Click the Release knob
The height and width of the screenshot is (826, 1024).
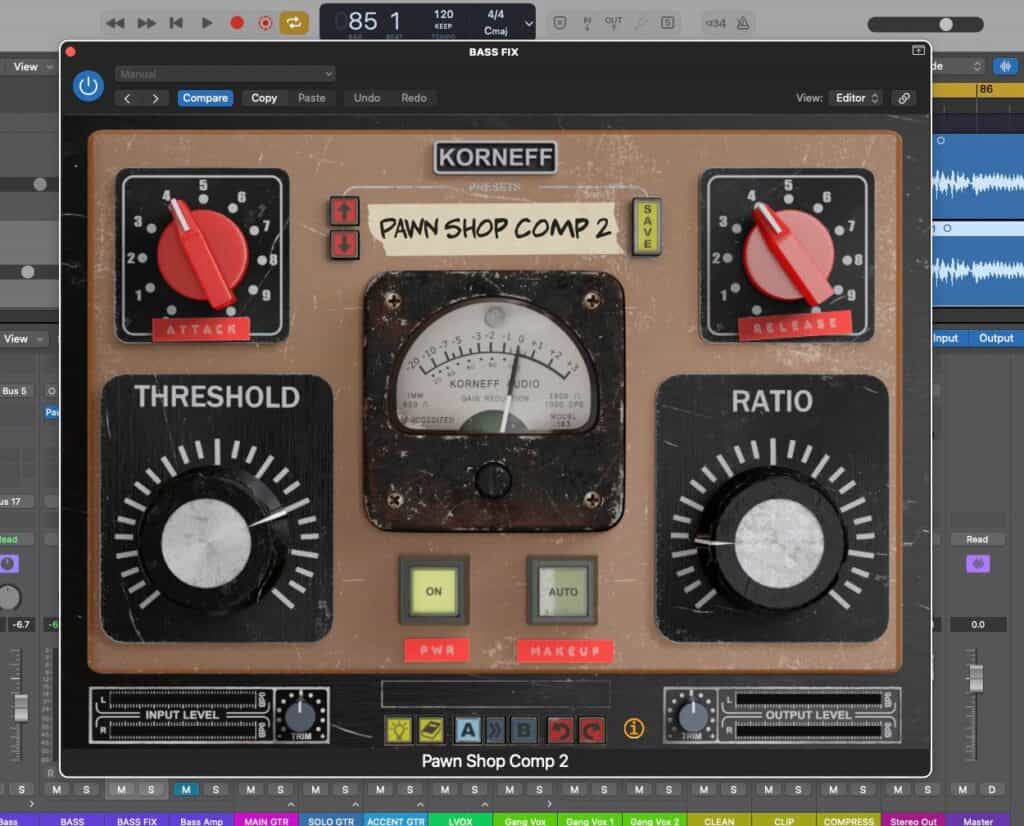788,255
